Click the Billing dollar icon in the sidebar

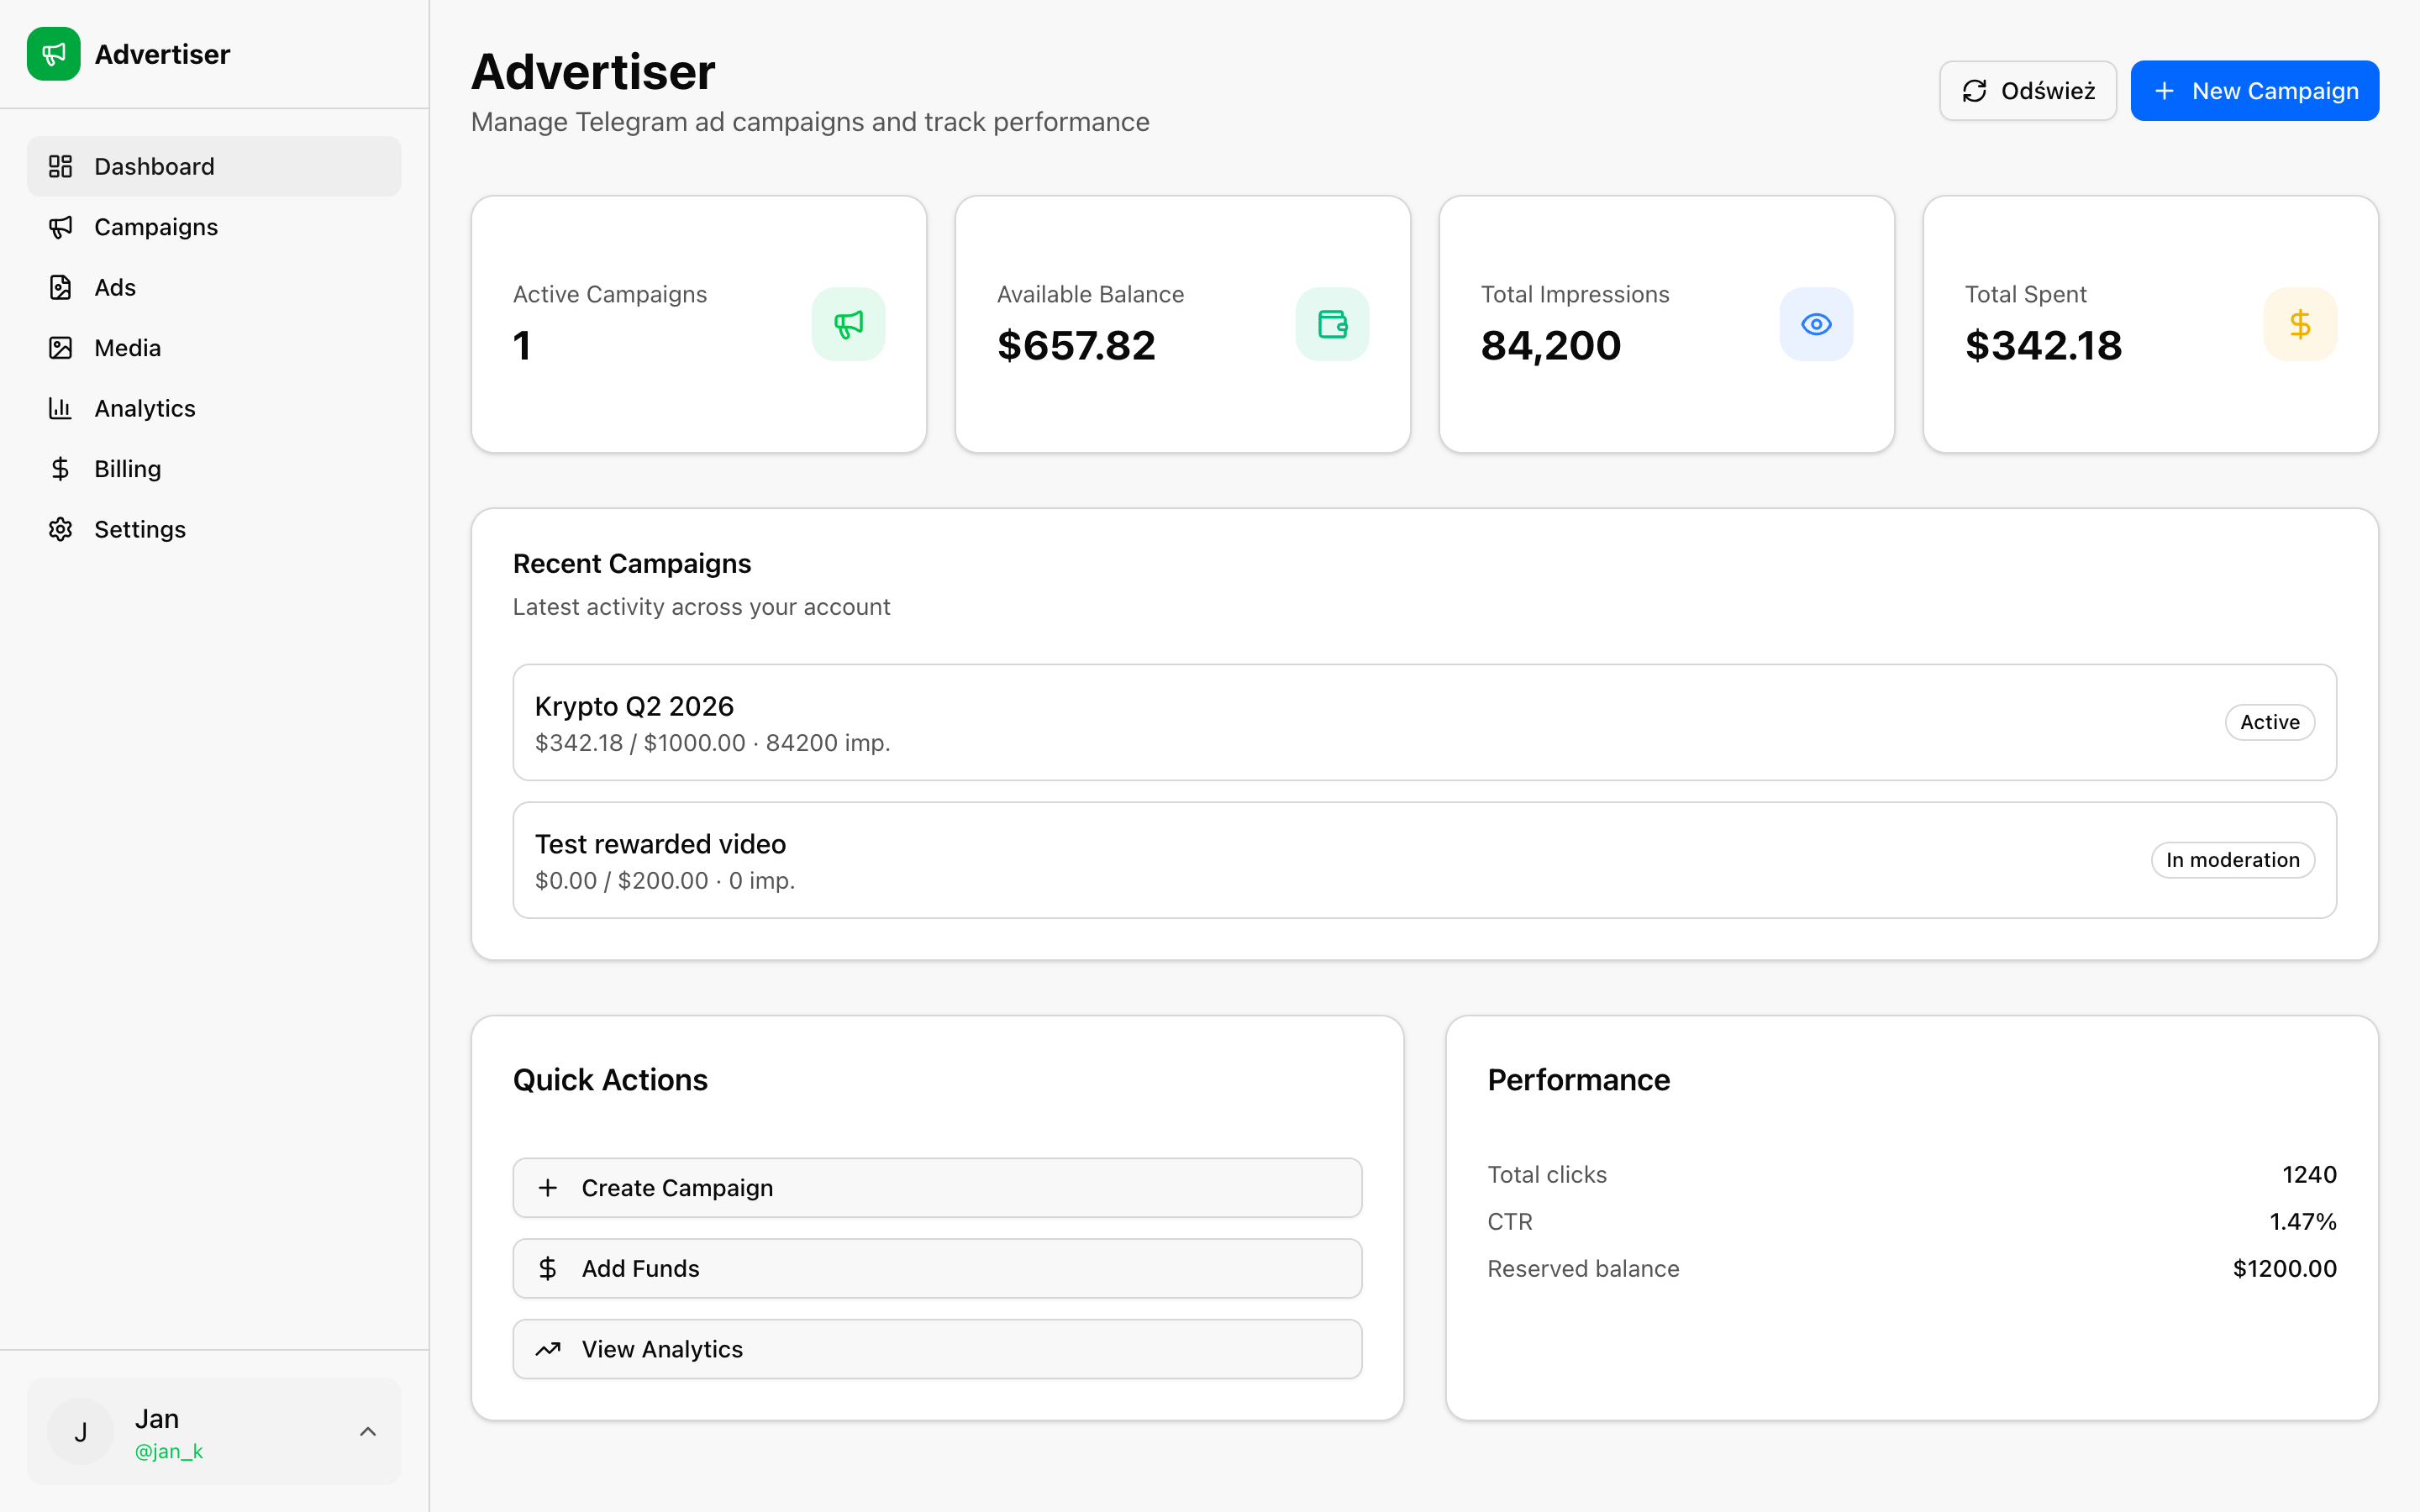[x=61, y=469]
